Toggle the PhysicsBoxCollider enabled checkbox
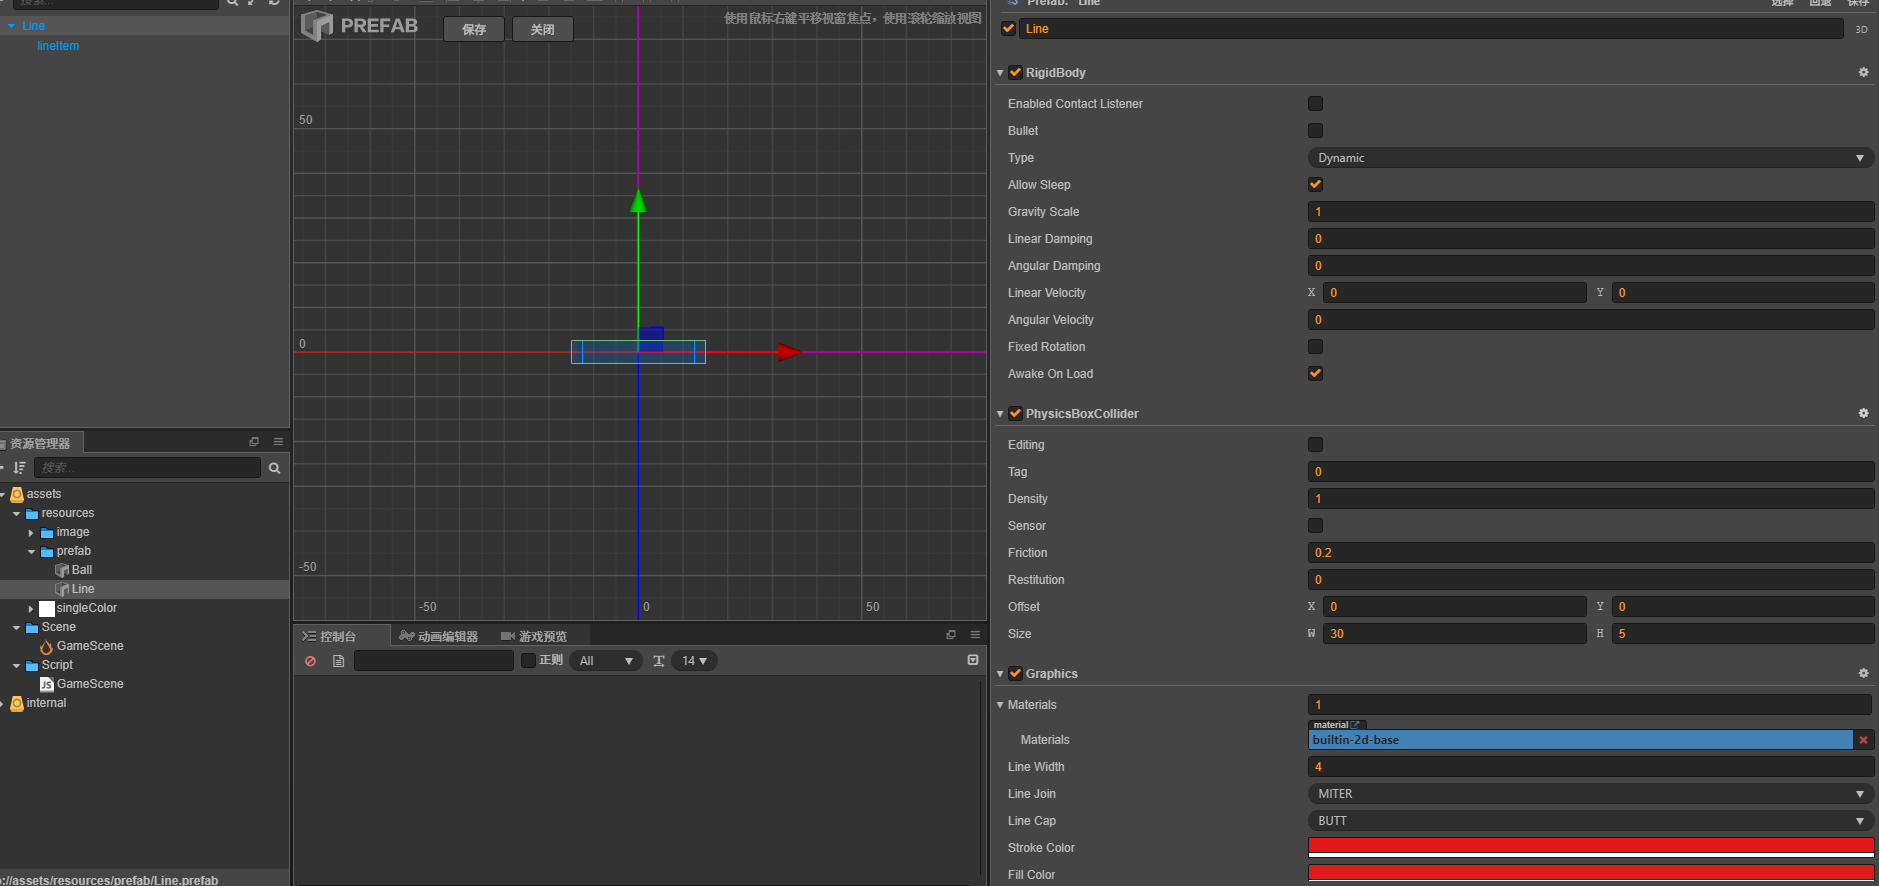Image resolution: width=1879 pixels, height=886 pixels. pyautogui.click(x=1015, y=414)
